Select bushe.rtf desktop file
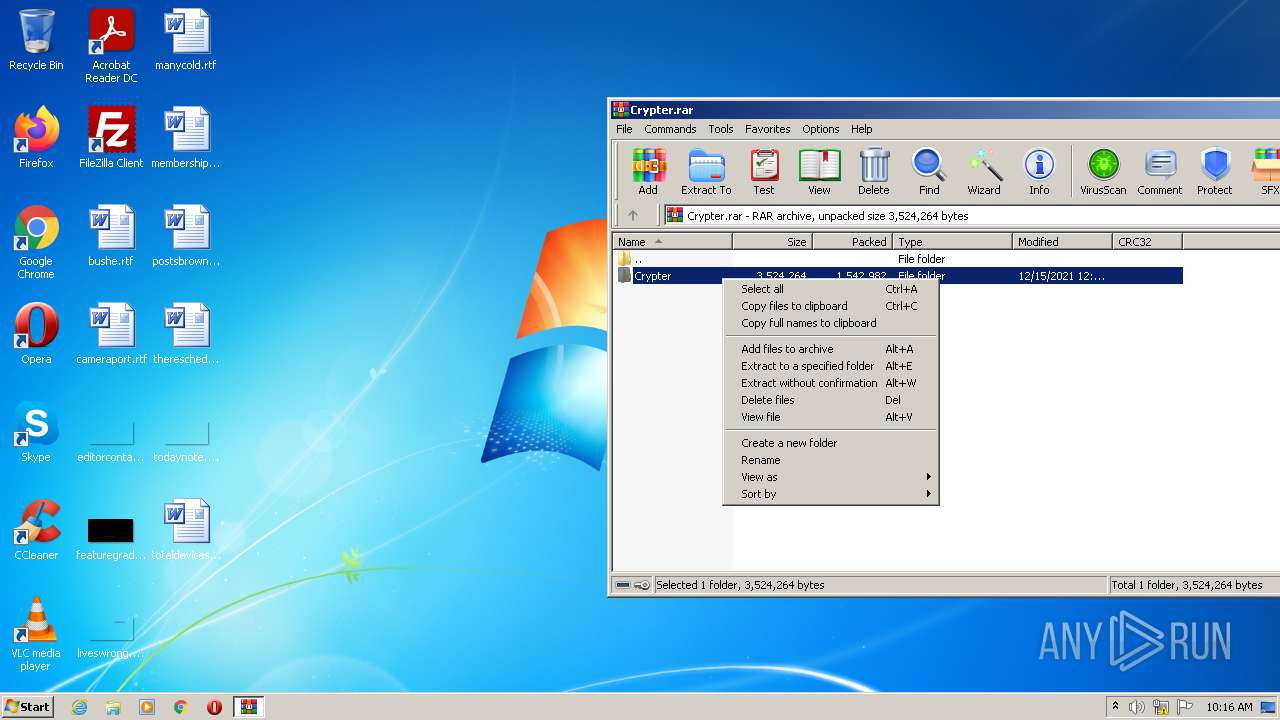The image size is (1280, 720). pyautogui.click(x=111, y=235)
